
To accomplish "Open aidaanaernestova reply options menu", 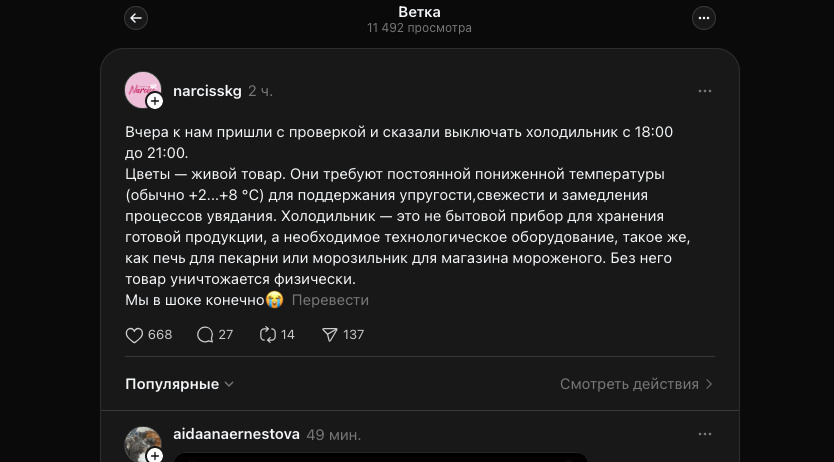I will [705, 434].
